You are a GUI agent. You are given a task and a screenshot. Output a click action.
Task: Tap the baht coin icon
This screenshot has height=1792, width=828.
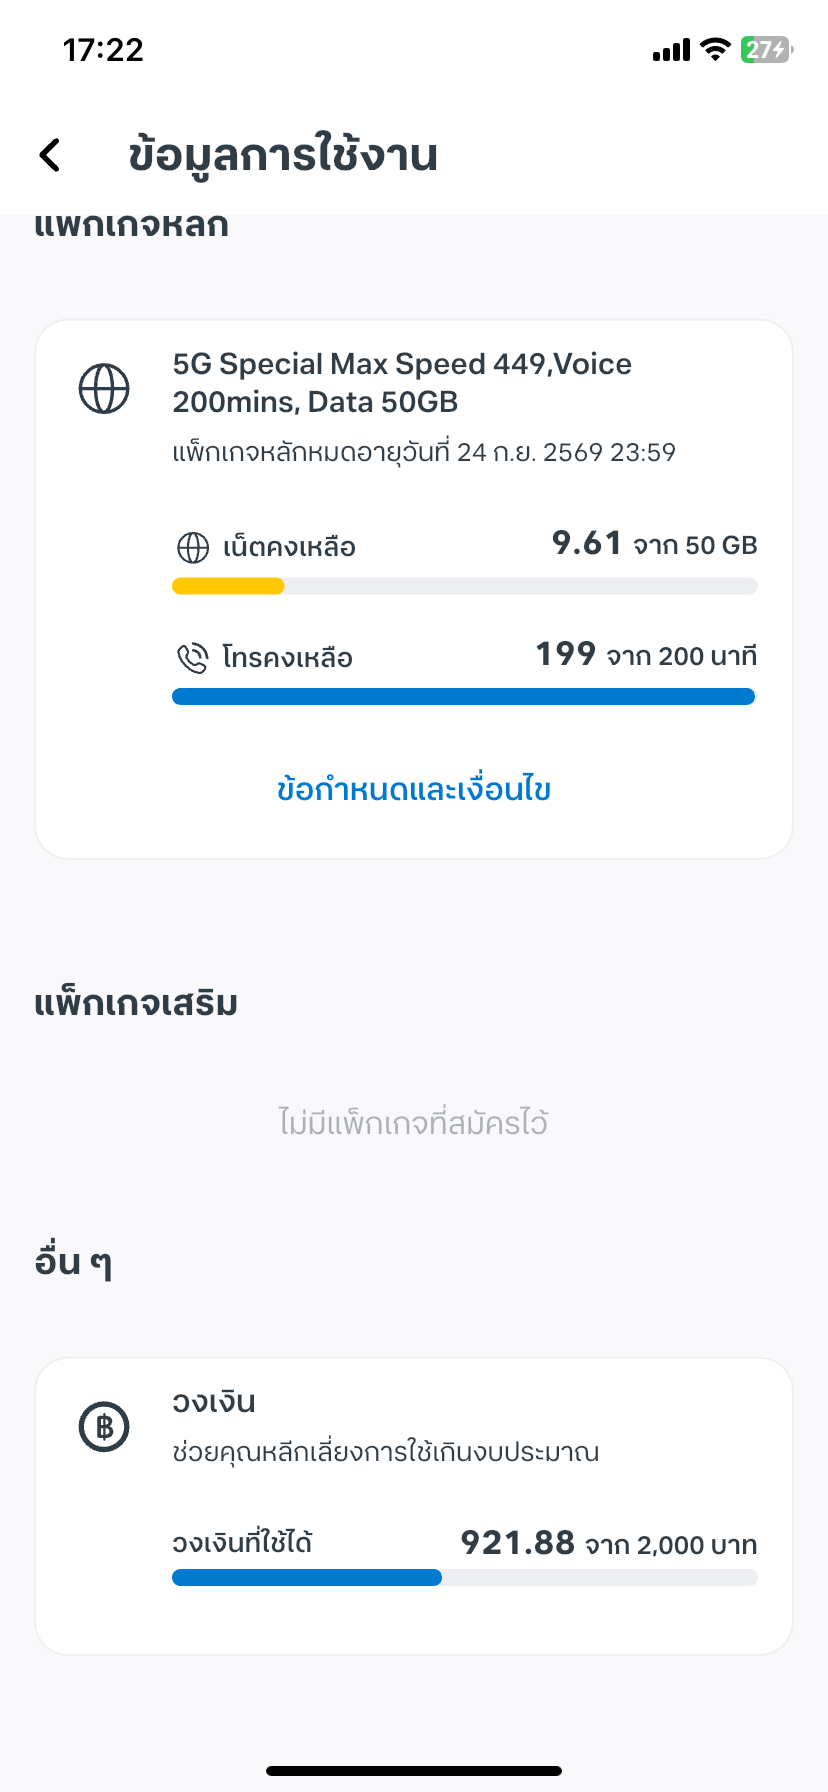104,1427
